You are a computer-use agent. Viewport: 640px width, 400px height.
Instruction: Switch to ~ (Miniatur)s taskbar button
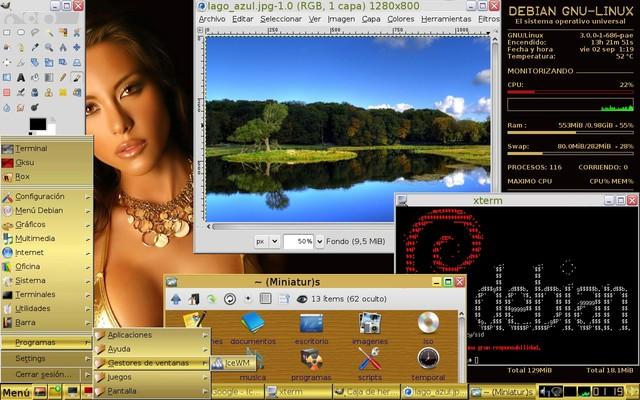[502, 392]
